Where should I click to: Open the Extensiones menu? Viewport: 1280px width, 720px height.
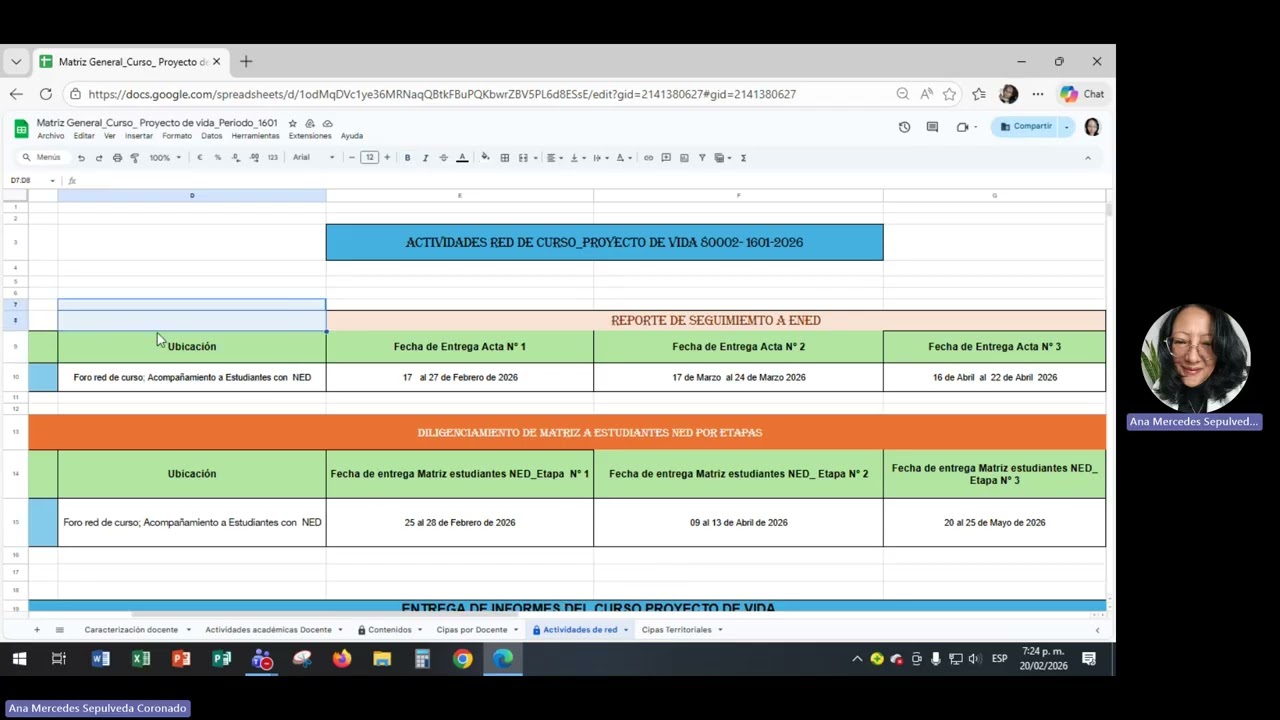310,136
